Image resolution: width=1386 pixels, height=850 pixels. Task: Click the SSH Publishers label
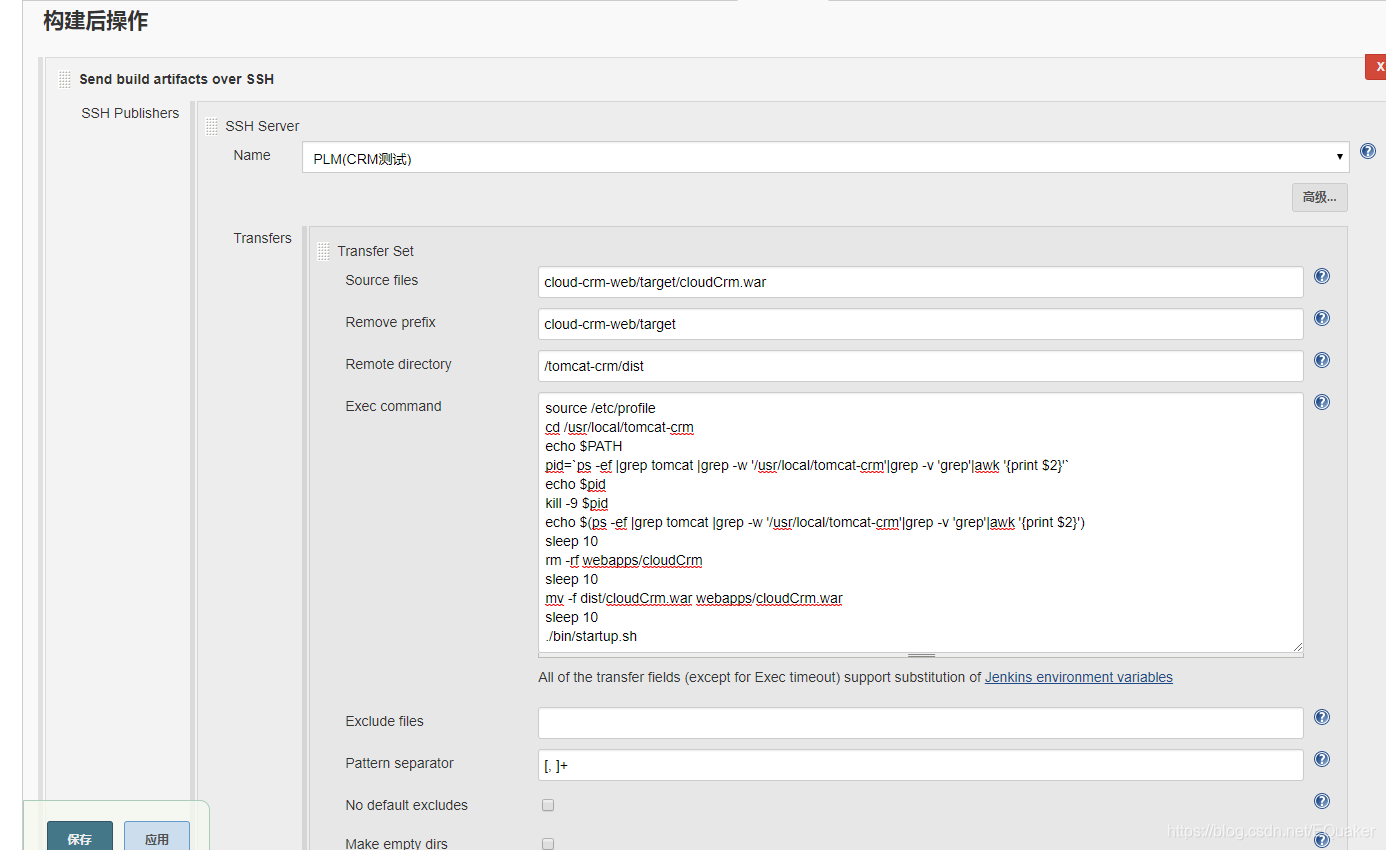[130, 113]
